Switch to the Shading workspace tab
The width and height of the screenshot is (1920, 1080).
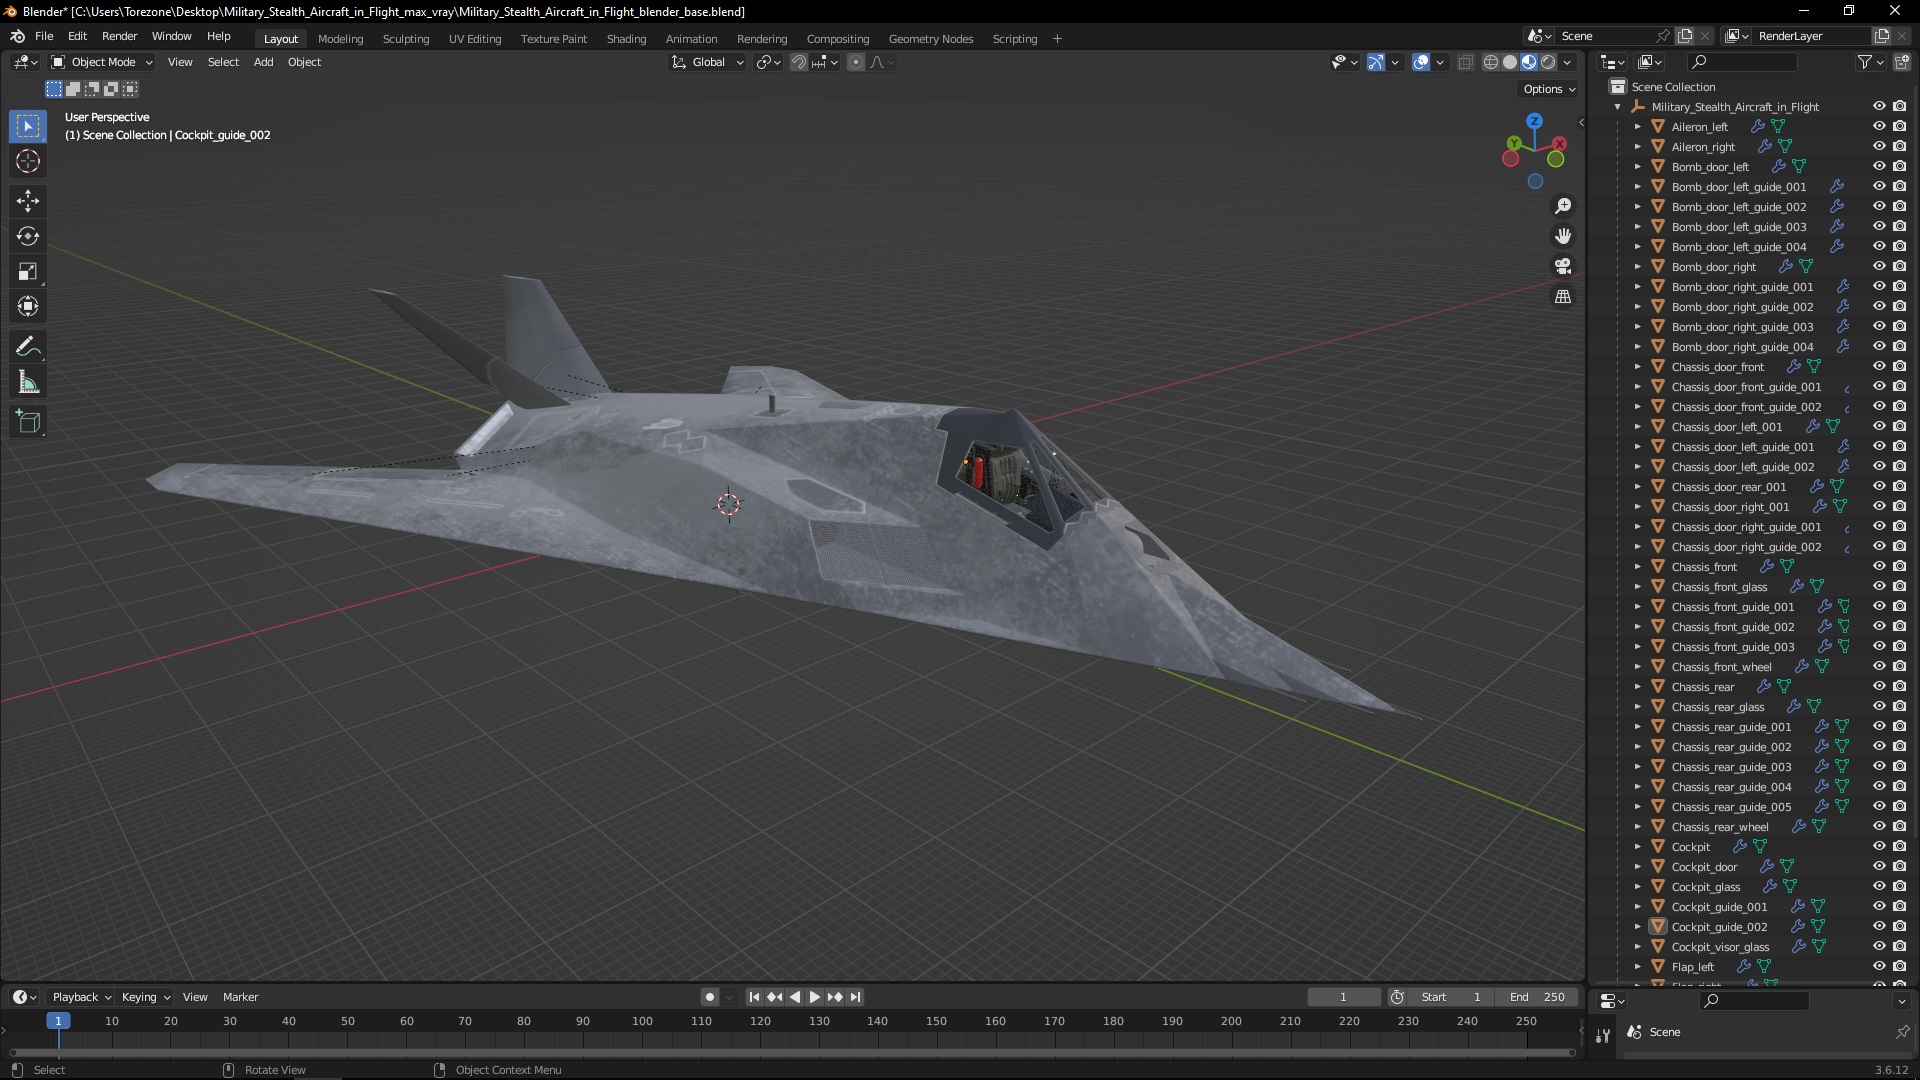tap(626, 39)
